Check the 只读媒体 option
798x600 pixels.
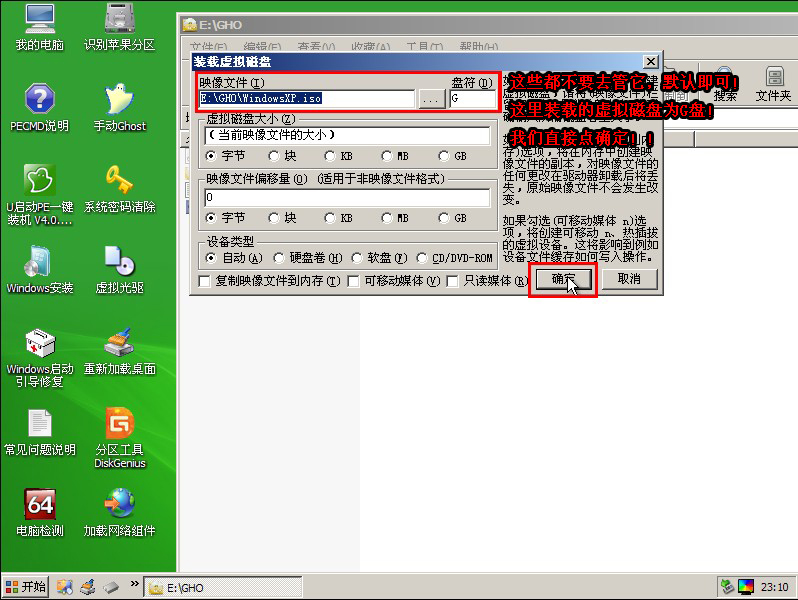pyautogui.click(x=453, y=282)
